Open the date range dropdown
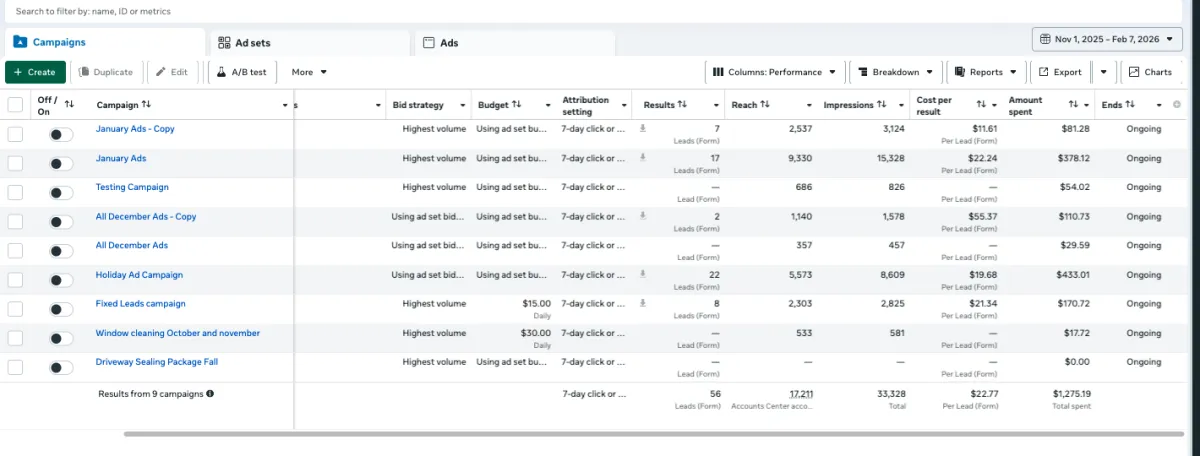Viewport: 1200px width, 456px height. [x=1107, y=39]
